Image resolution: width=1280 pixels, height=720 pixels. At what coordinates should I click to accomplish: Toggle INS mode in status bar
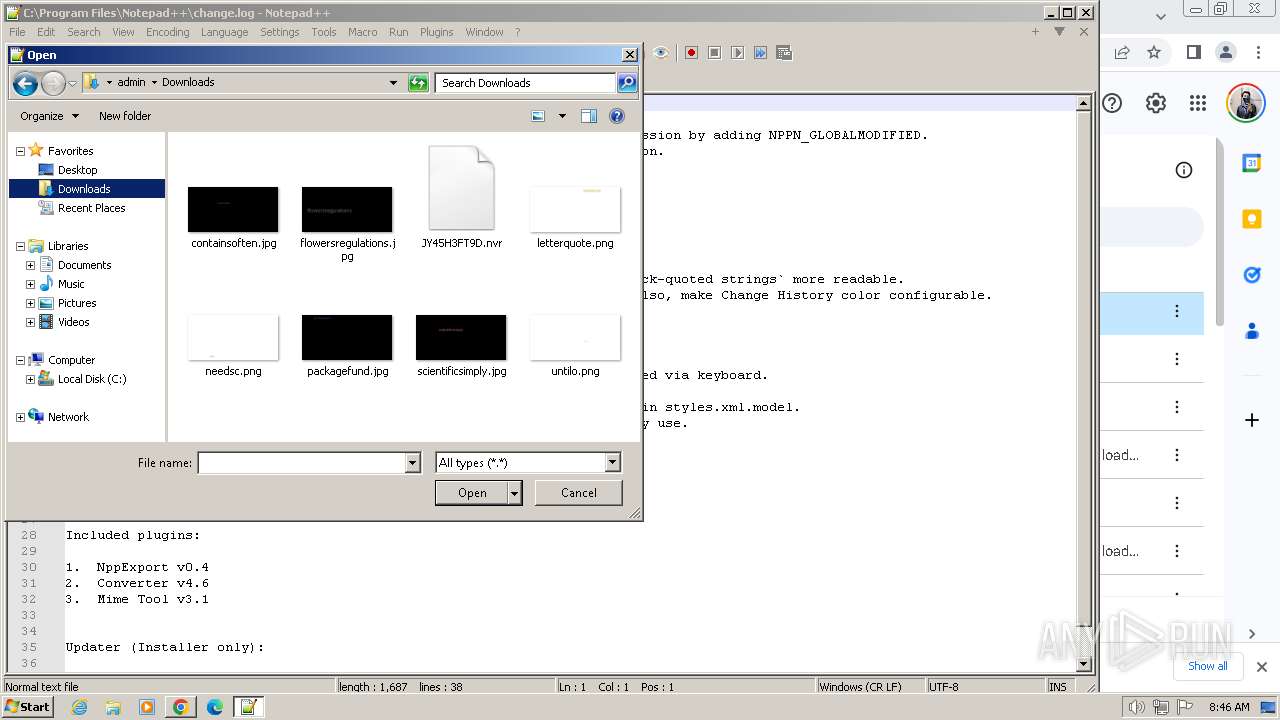tap(1057, 687)
